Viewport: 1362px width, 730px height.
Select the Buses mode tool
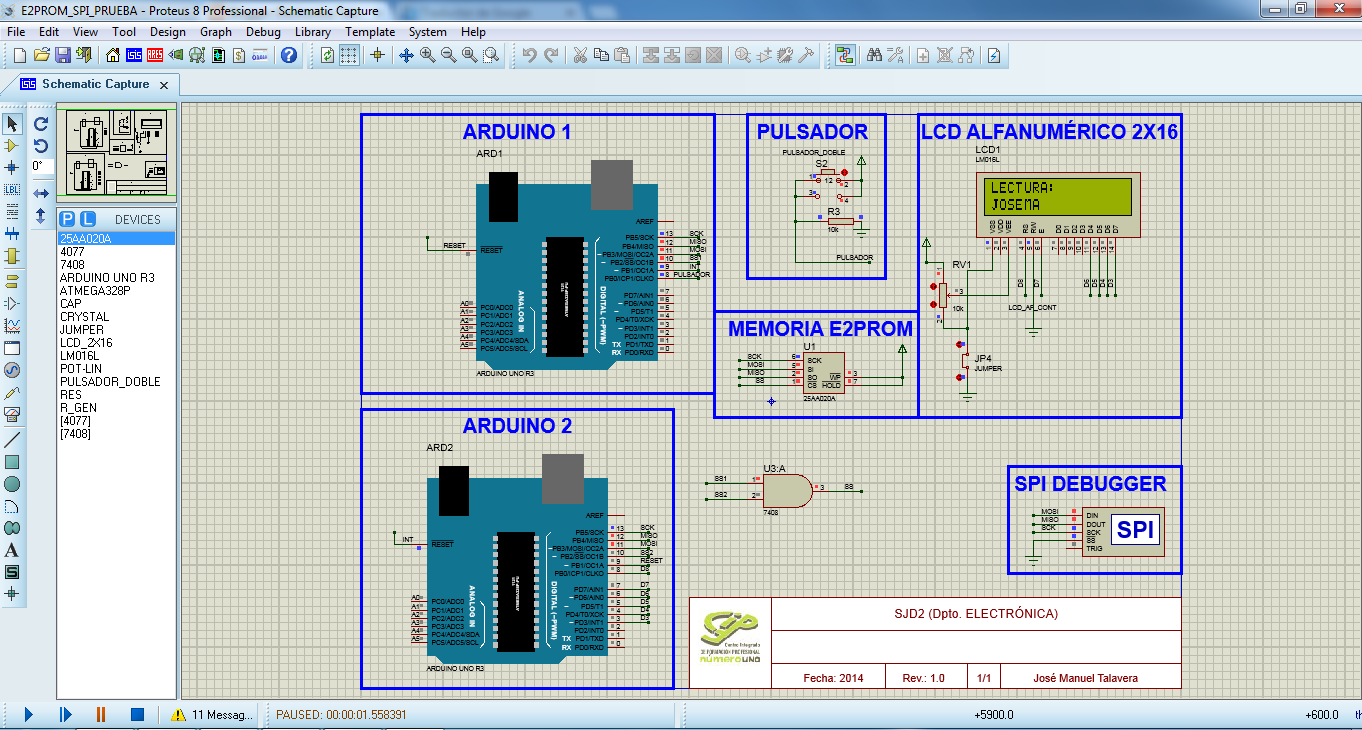[x=12, y=233]
